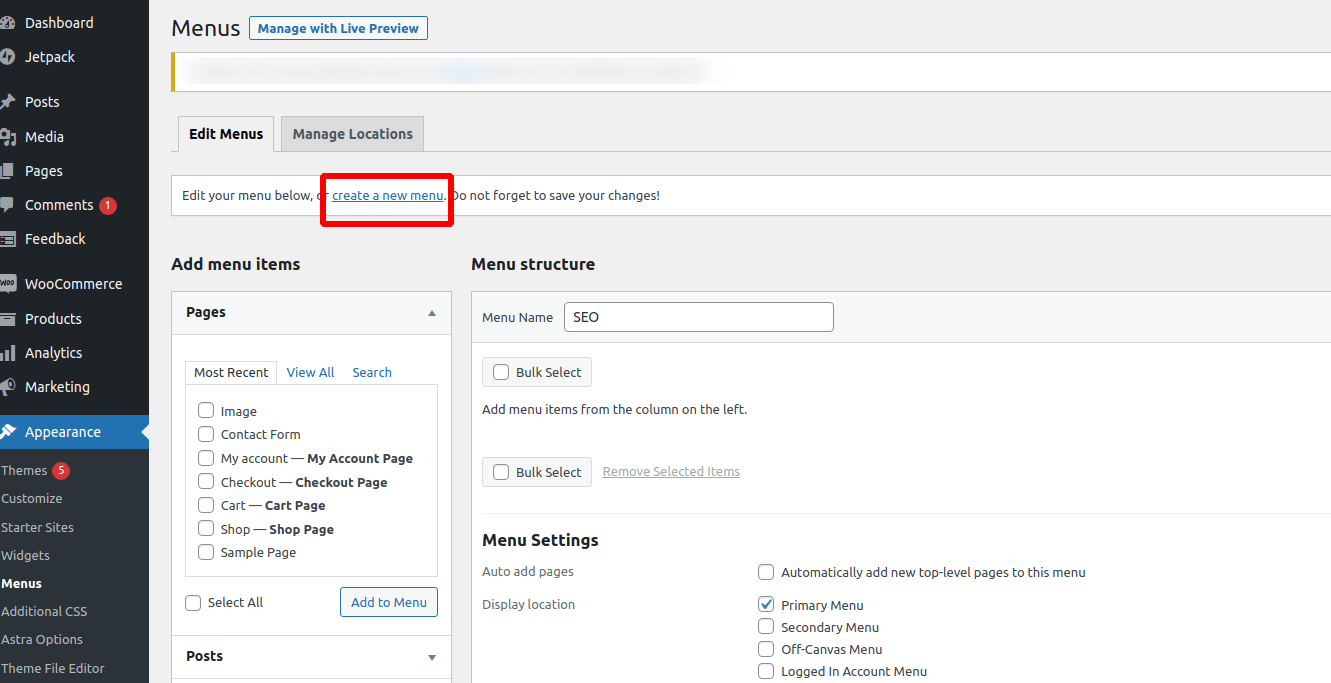Open WooCommerce in the sidebar
Image resolution: width=1331 pixels, height=683 pixels.
point(73,284)
